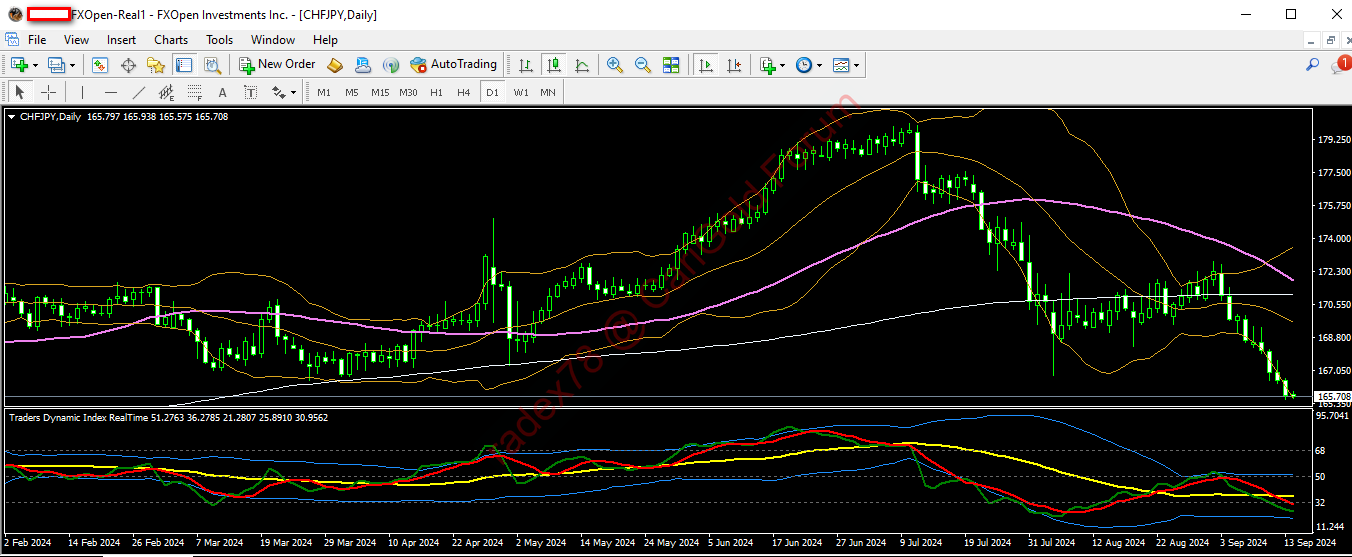Screen dimensions: 1352x557
Task: Switch to M30 timeframe
Action: coord(408,92)
